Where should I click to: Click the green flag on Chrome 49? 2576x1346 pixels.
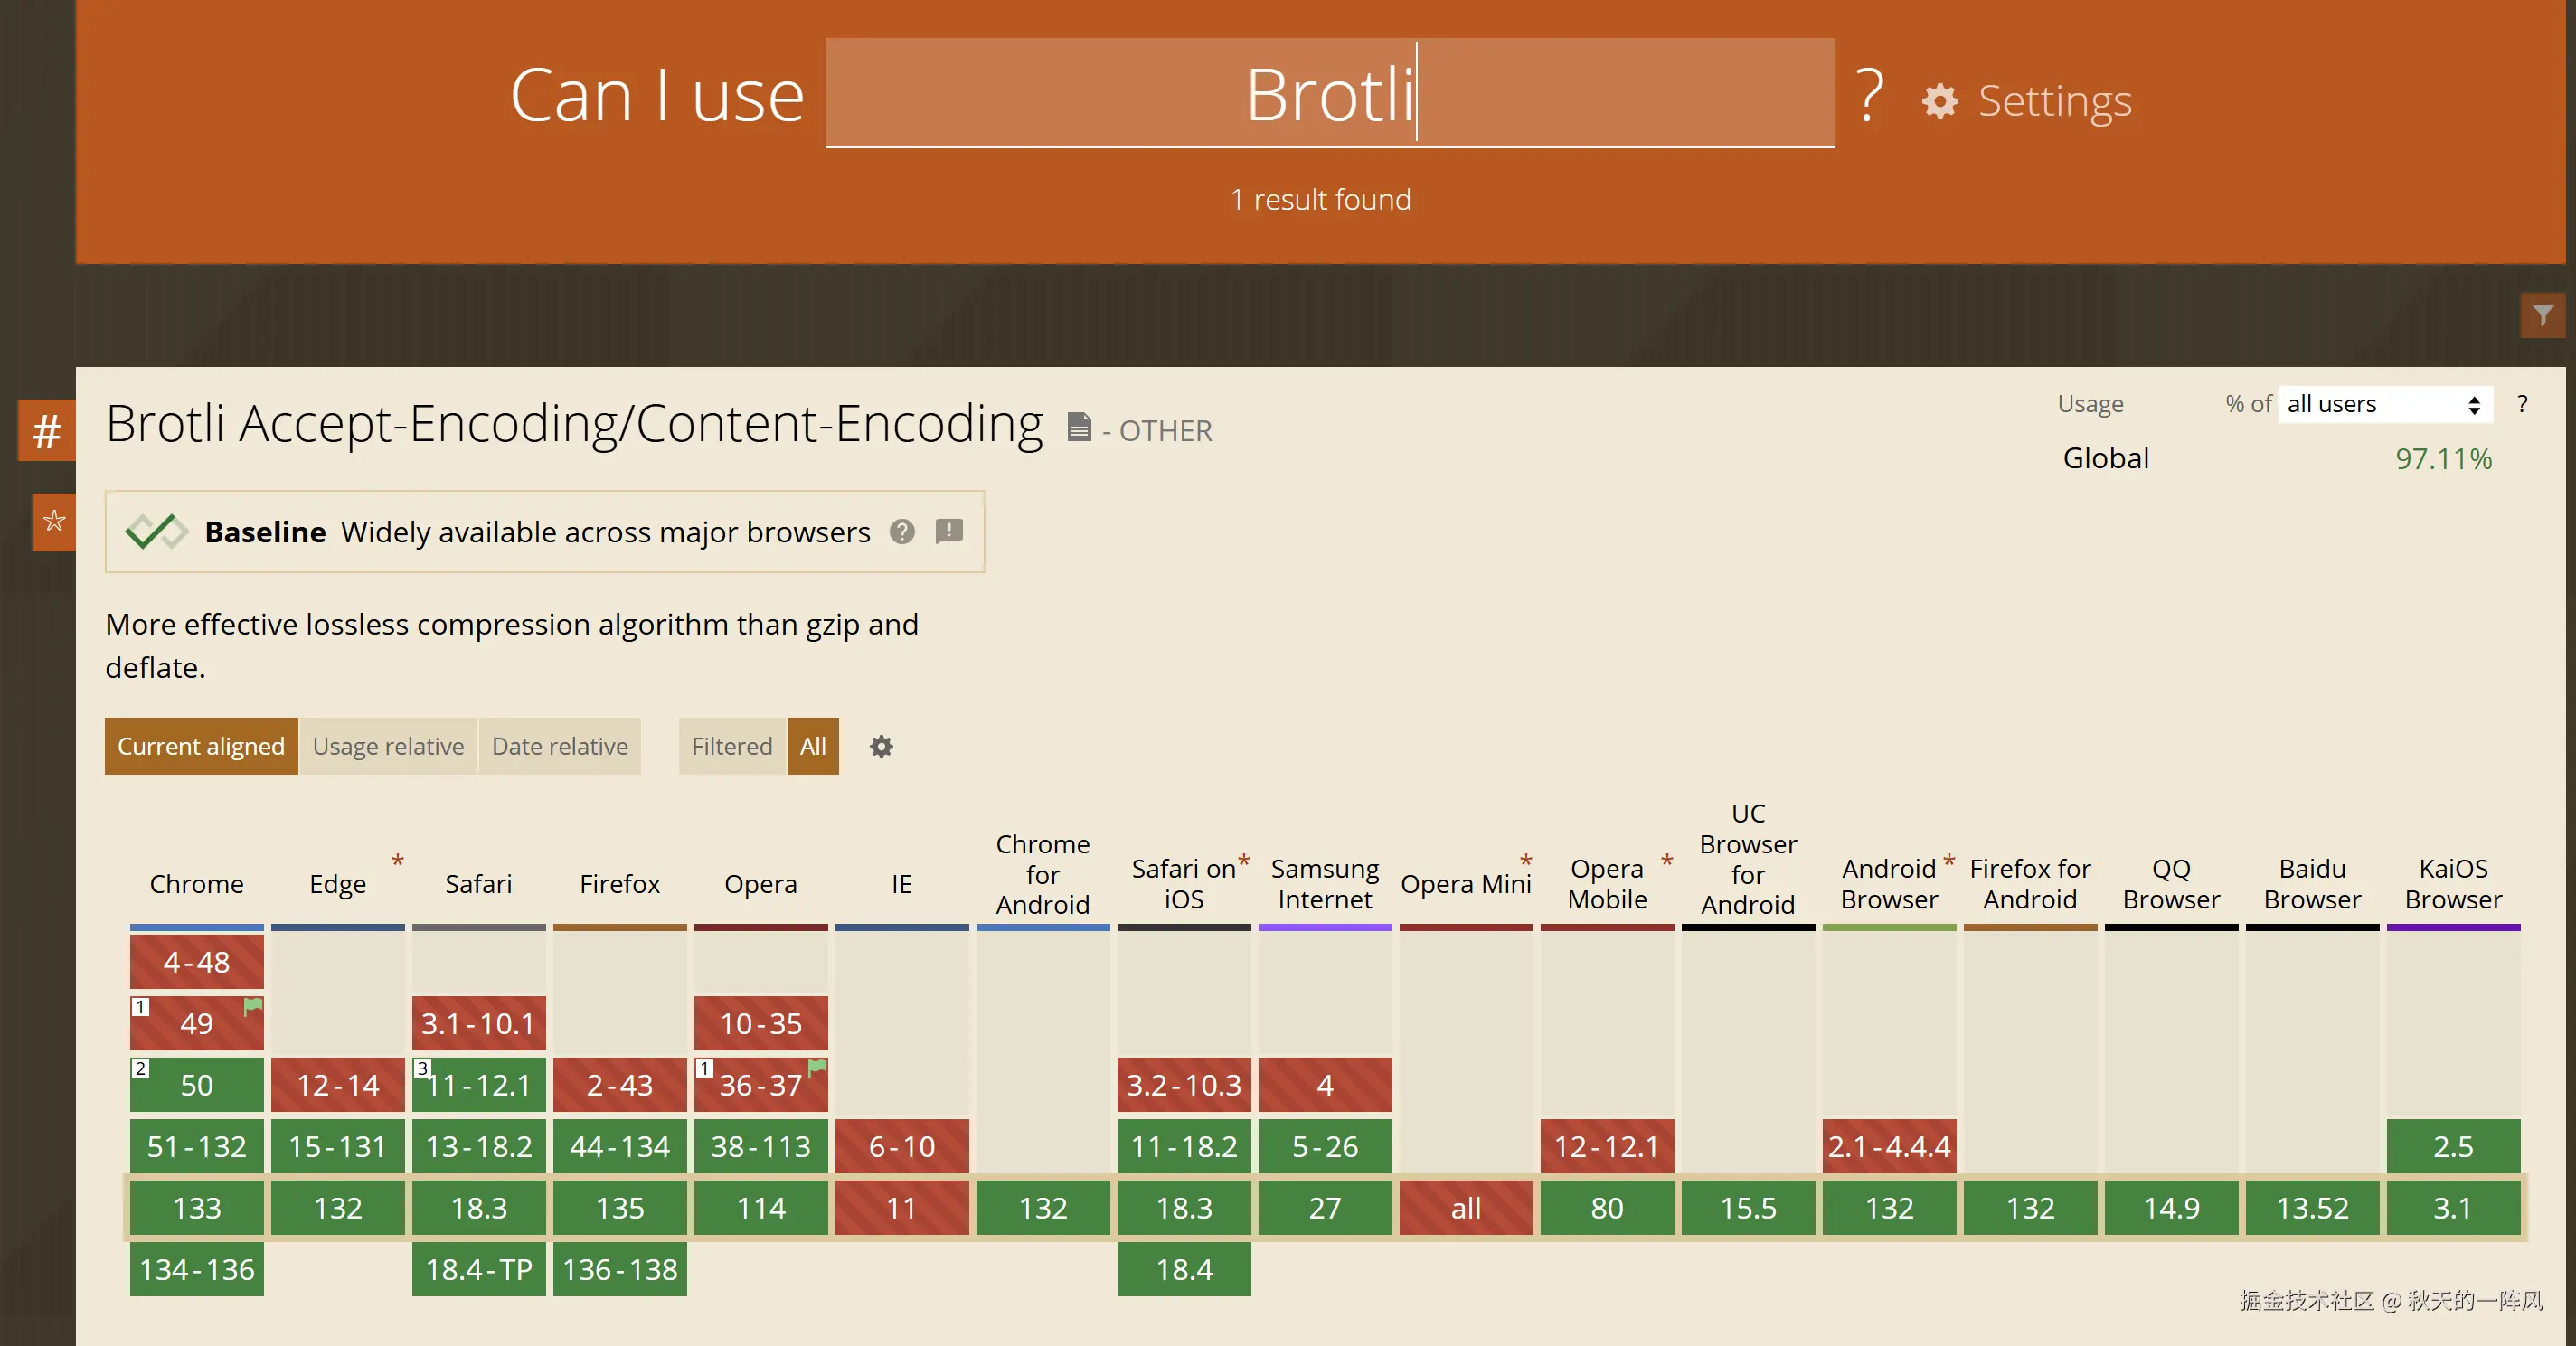click(253, 1006)
